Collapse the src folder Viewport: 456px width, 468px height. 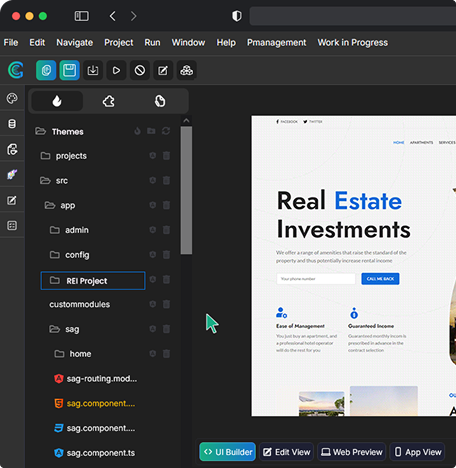[45, 180]
